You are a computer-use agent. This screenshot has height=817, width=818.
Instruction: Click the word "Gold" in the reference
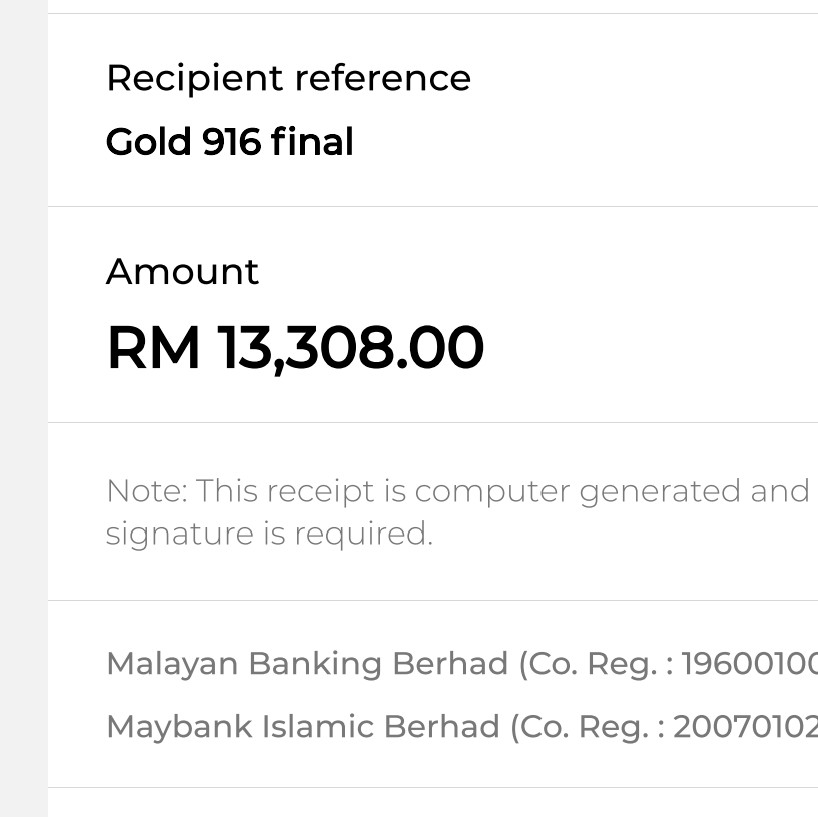coord(148,142)
